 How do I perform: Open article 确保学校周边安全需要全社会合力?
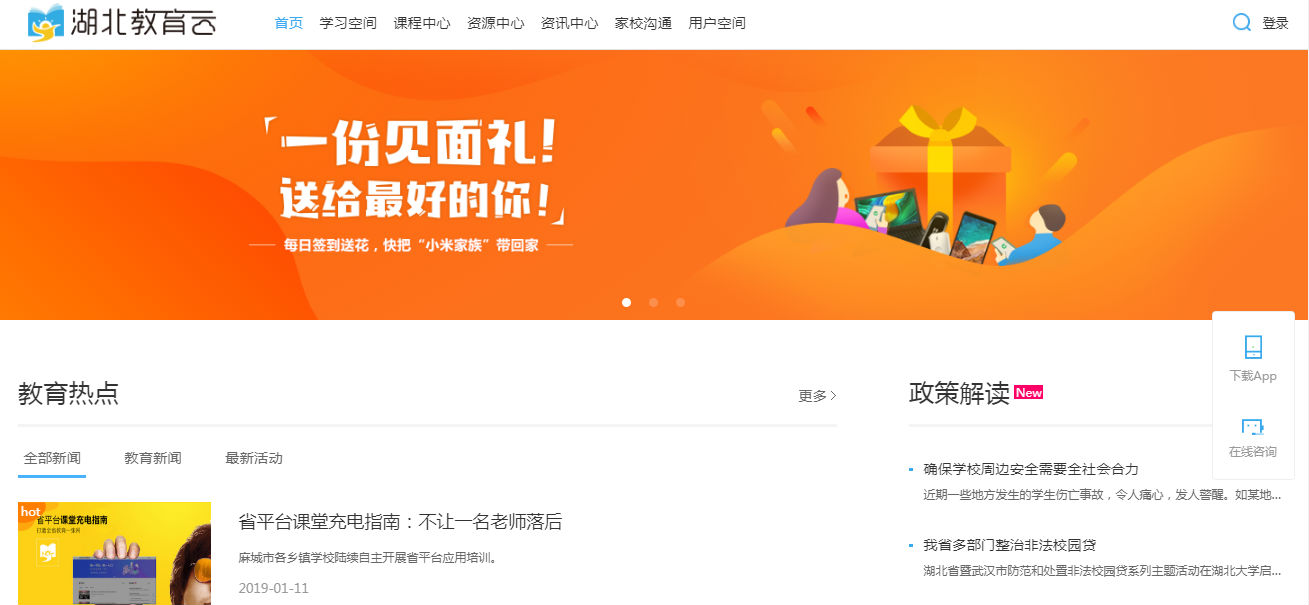point(1031,469)
